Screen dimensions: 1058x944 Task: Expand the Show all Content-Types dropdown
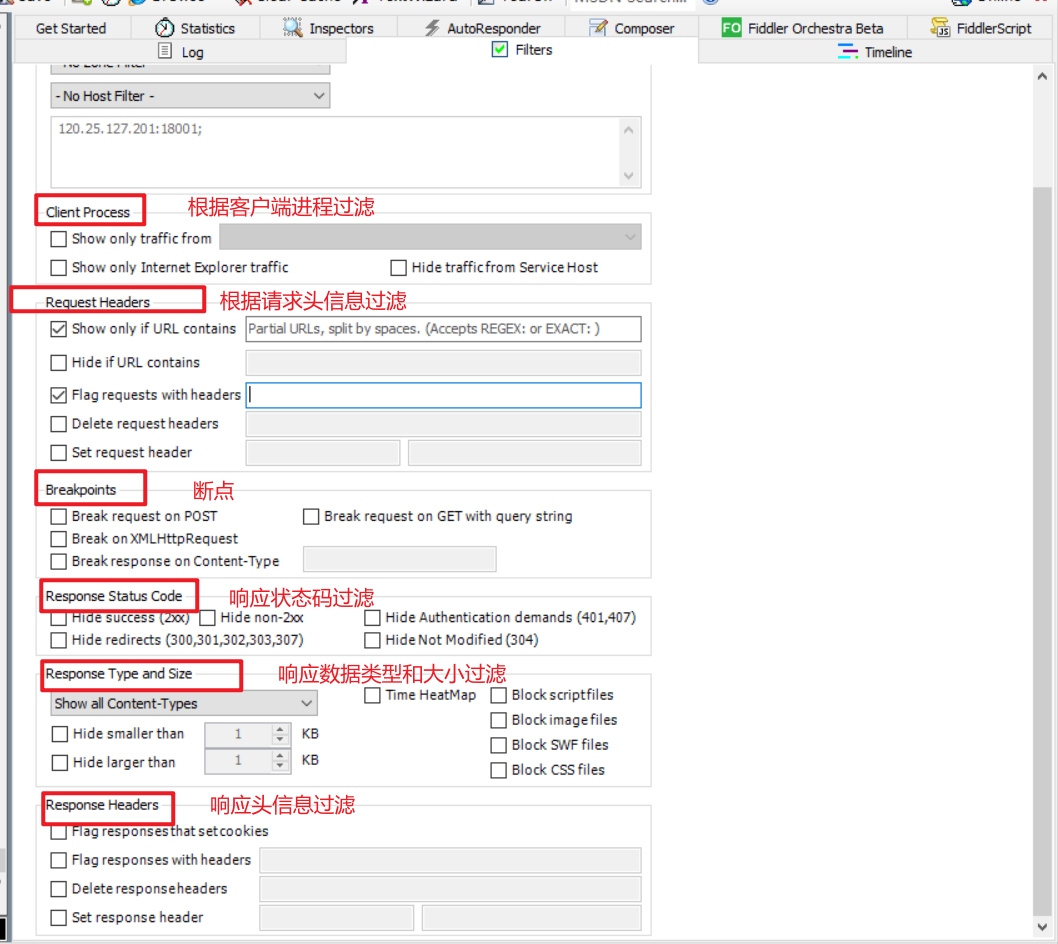pos(184,704)
